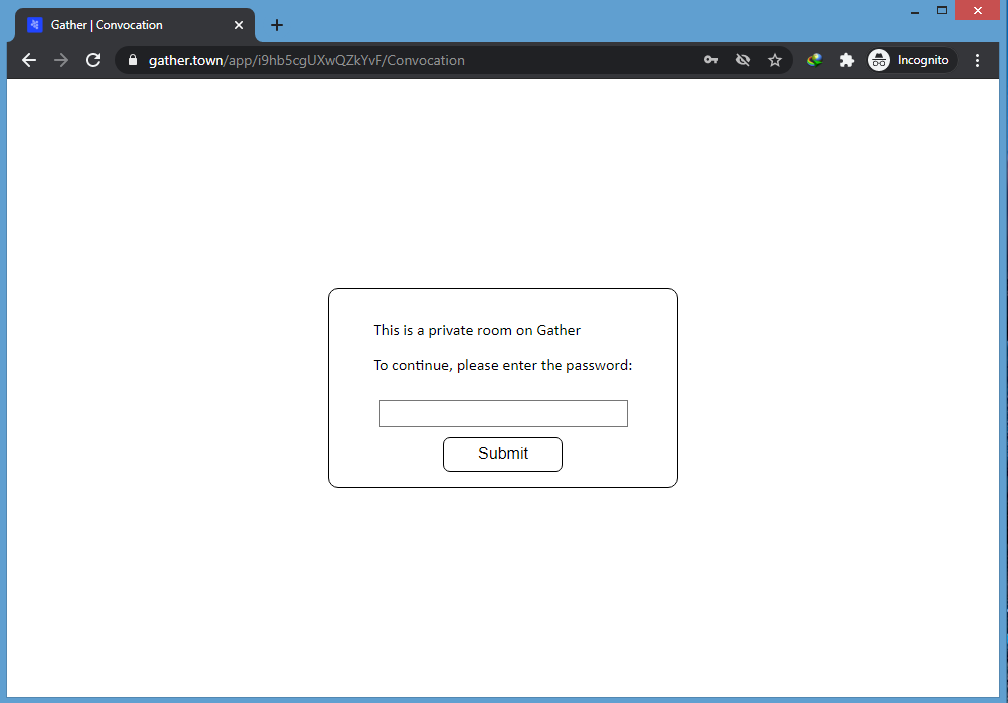Click the text "This is a private room on Gather"
1008x703 pixels.
[x=477, y=330]
